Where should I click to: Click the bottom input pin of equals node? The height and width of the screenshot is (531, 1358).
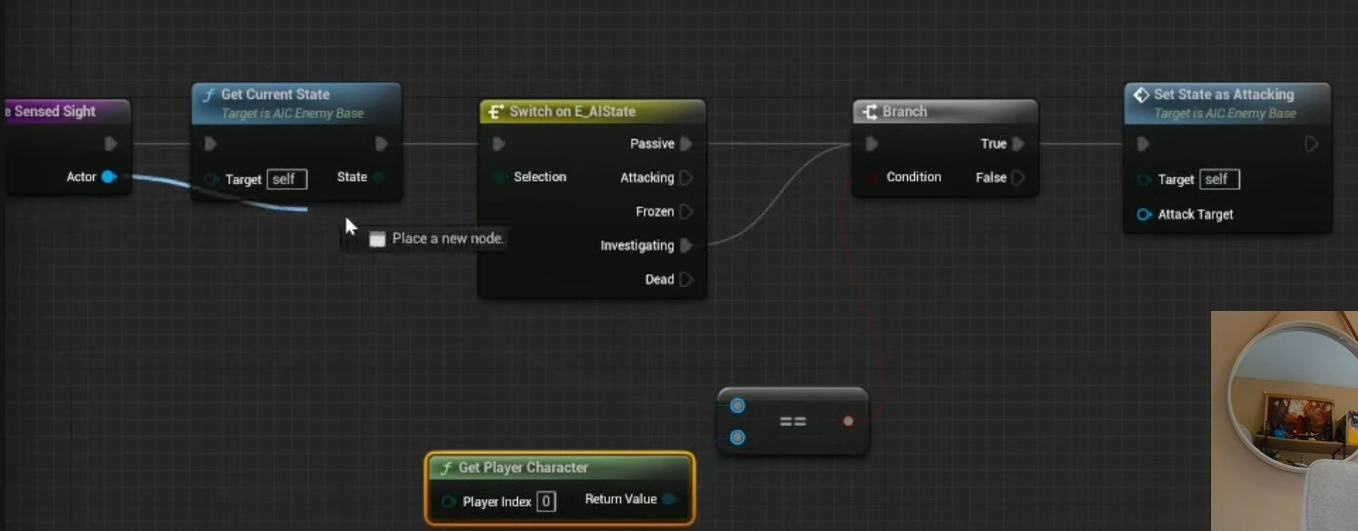tap(738, 437)
